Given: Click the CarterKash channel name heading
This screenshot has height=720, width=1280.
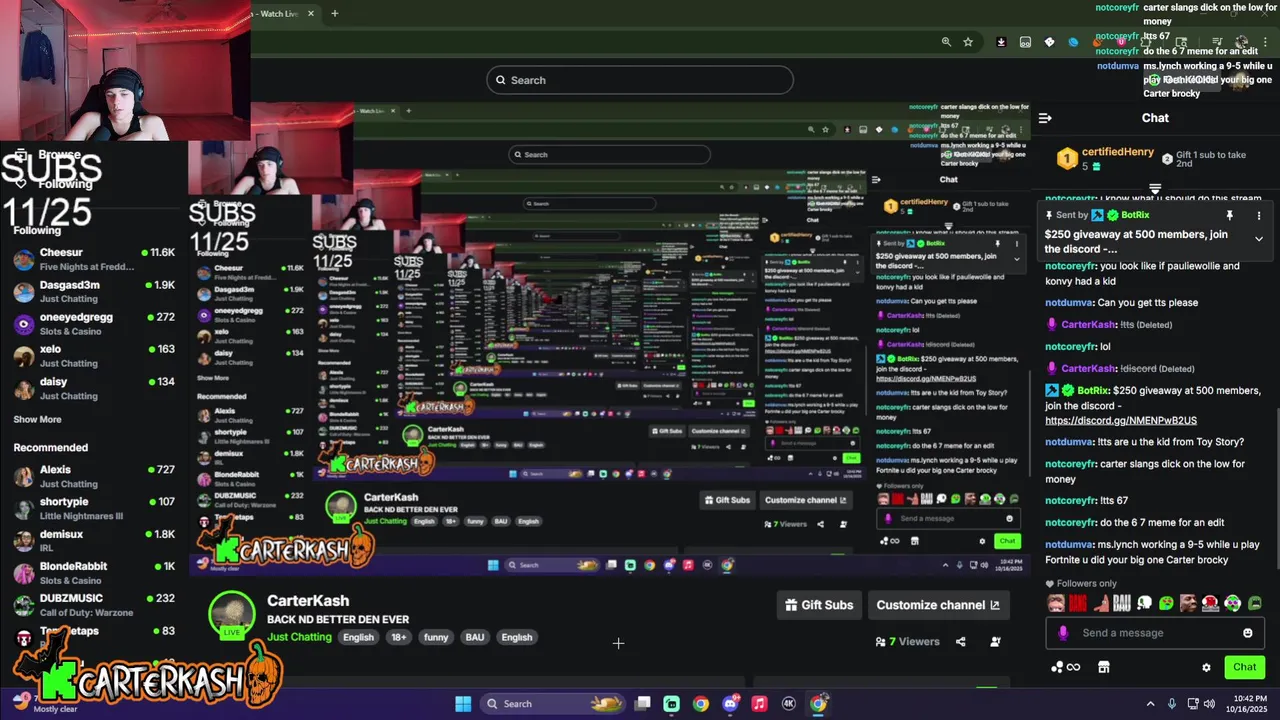Looking at the screenshot, I should coord(308,600).
